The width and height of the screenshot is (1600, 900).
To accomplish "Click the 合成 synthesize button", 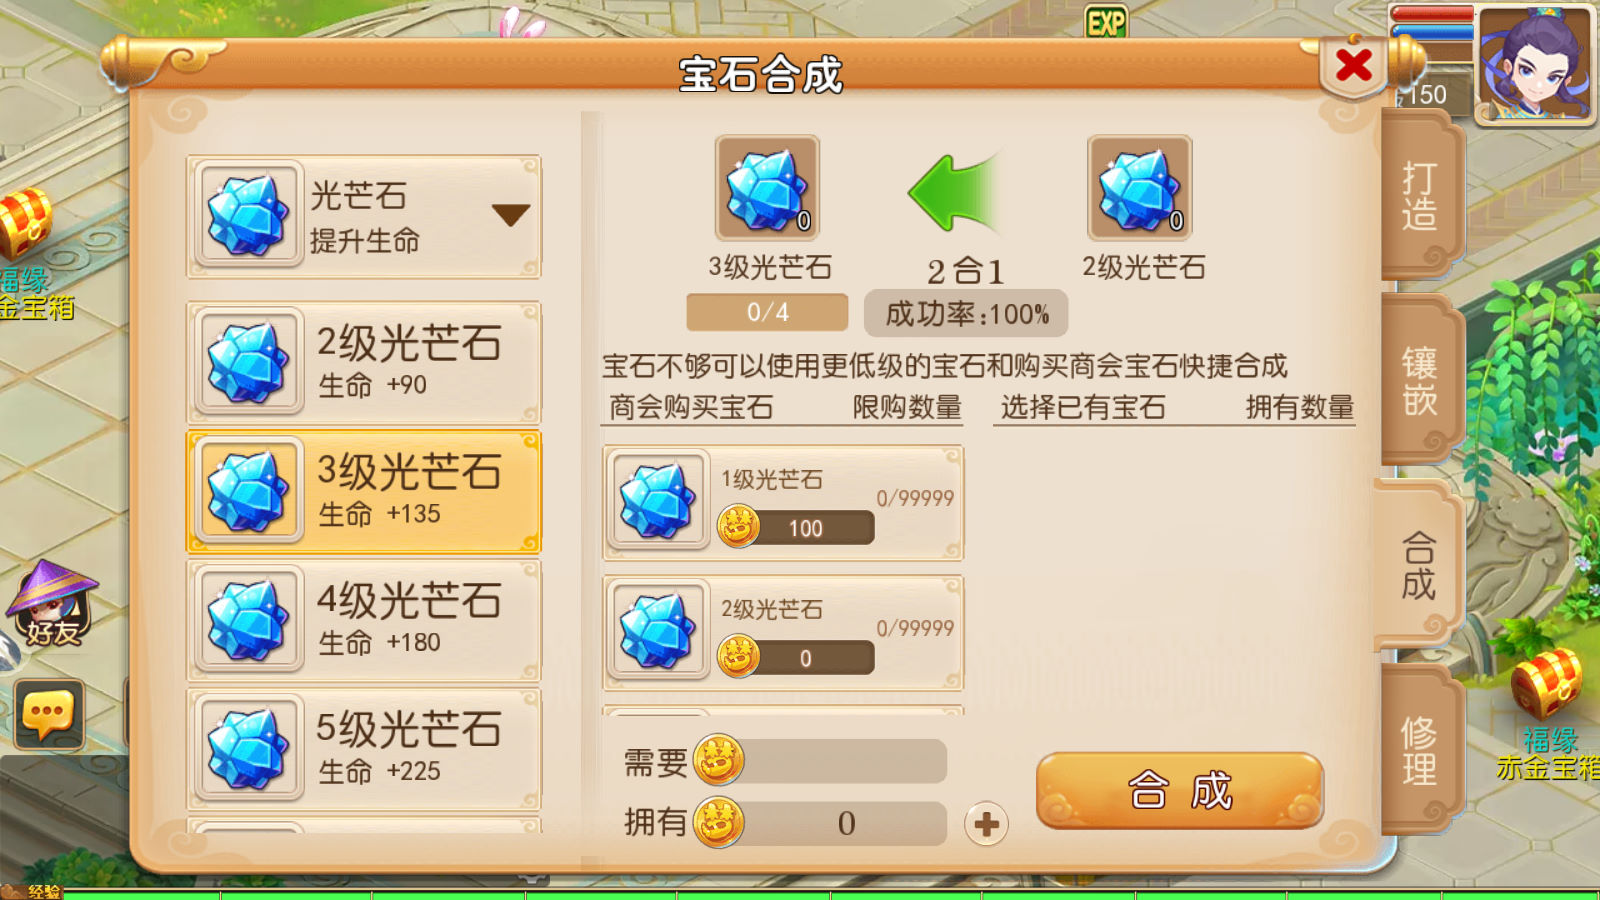I will (1180, 791).
